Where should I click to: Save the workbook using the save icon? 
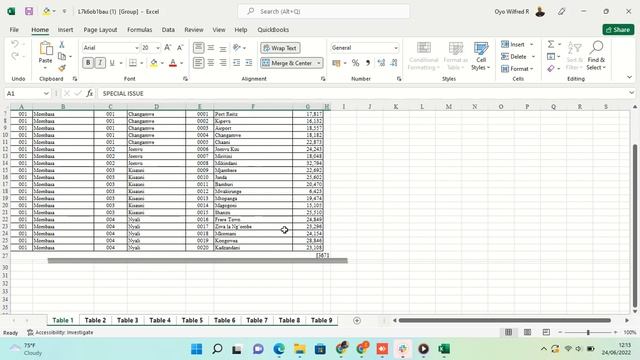tap(29, 11)
